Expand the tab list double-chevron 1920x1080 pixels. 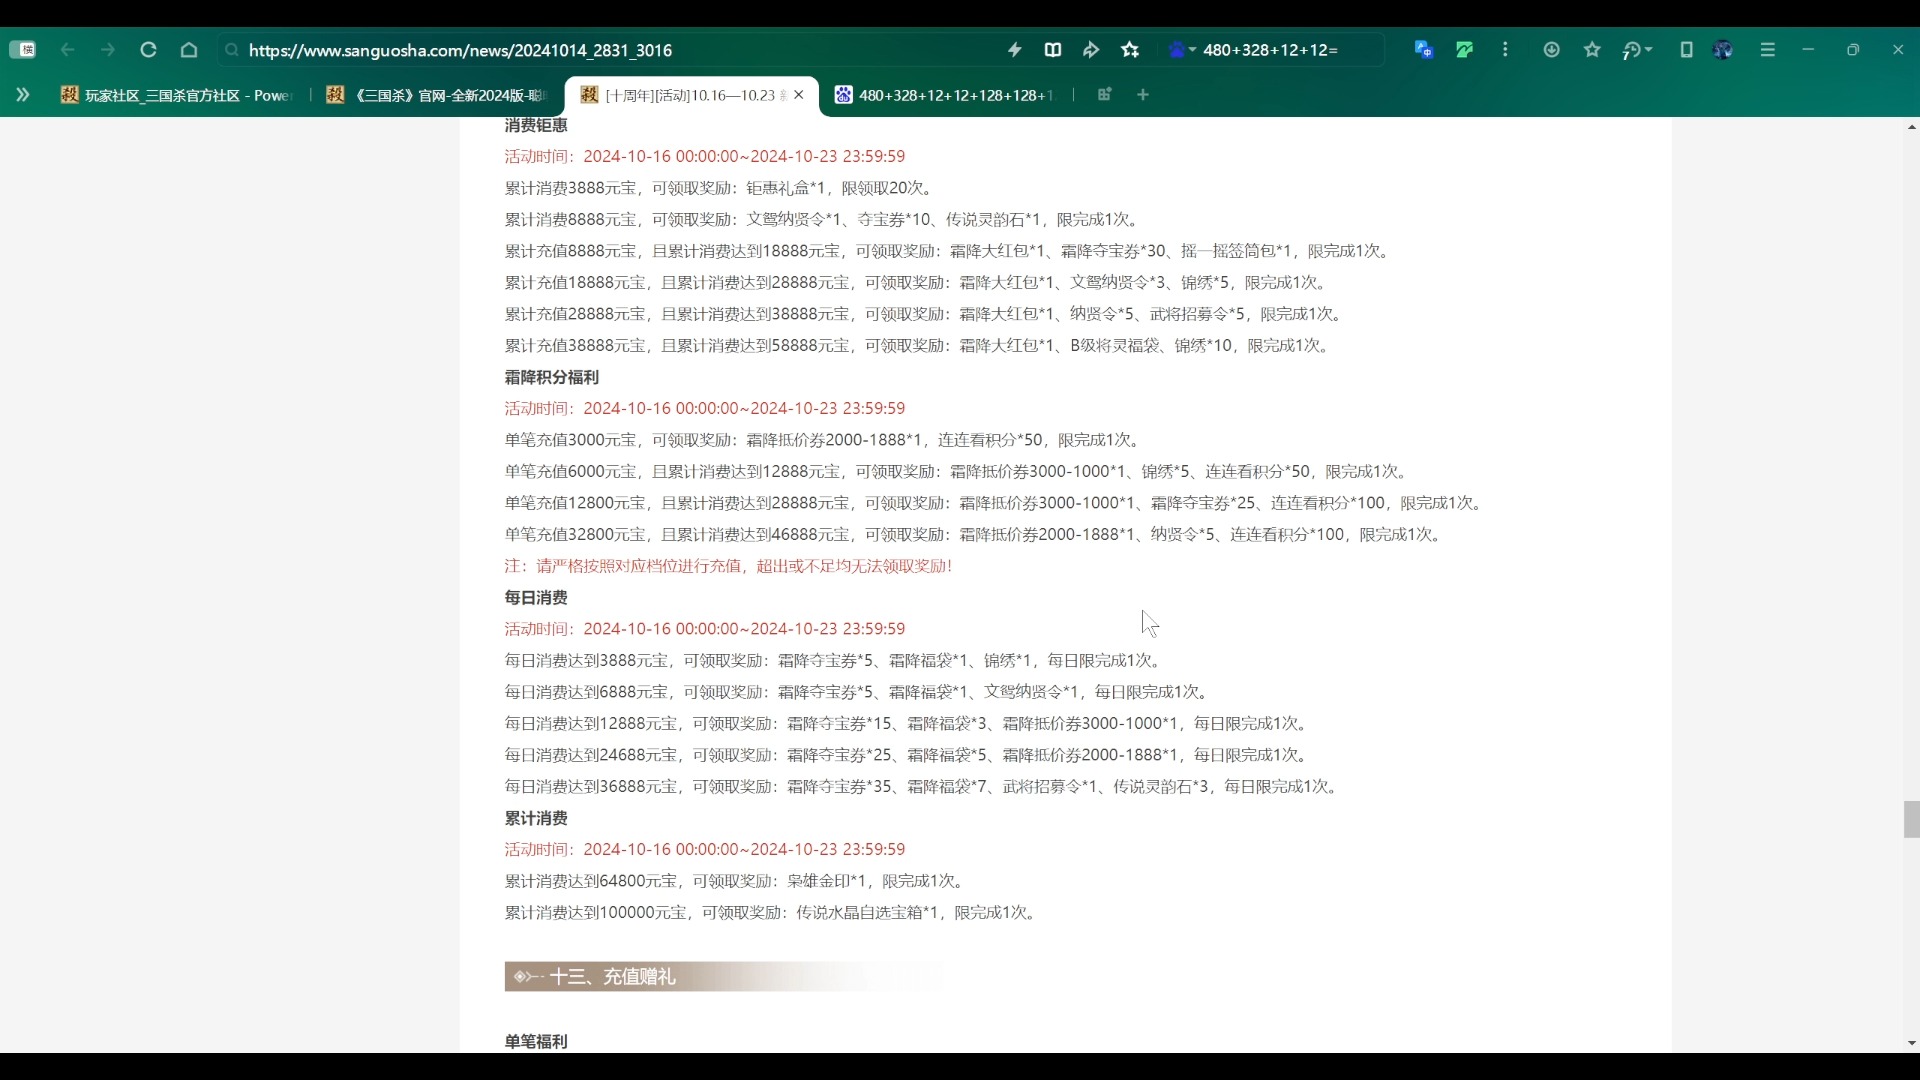click(x=22, y=94)
